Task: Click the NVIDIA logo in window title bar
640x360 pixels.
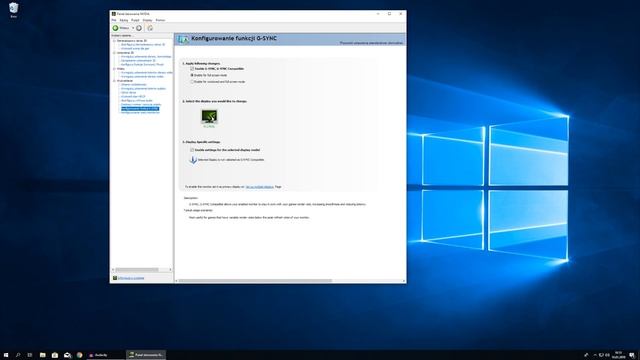Action: pyautogui.click(x=113, y=14)
